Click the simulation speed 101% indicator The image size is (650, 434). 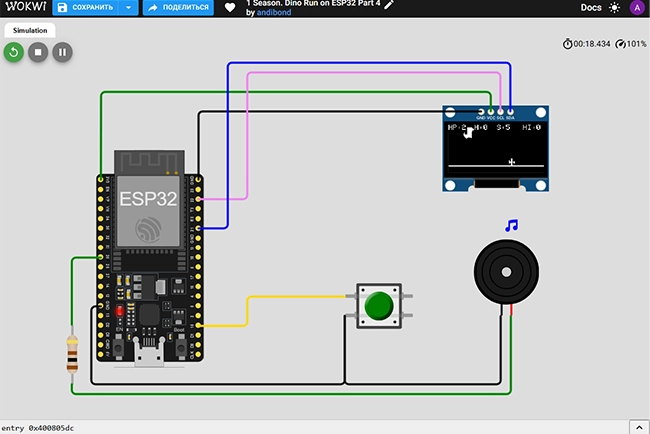pos(631,44)
